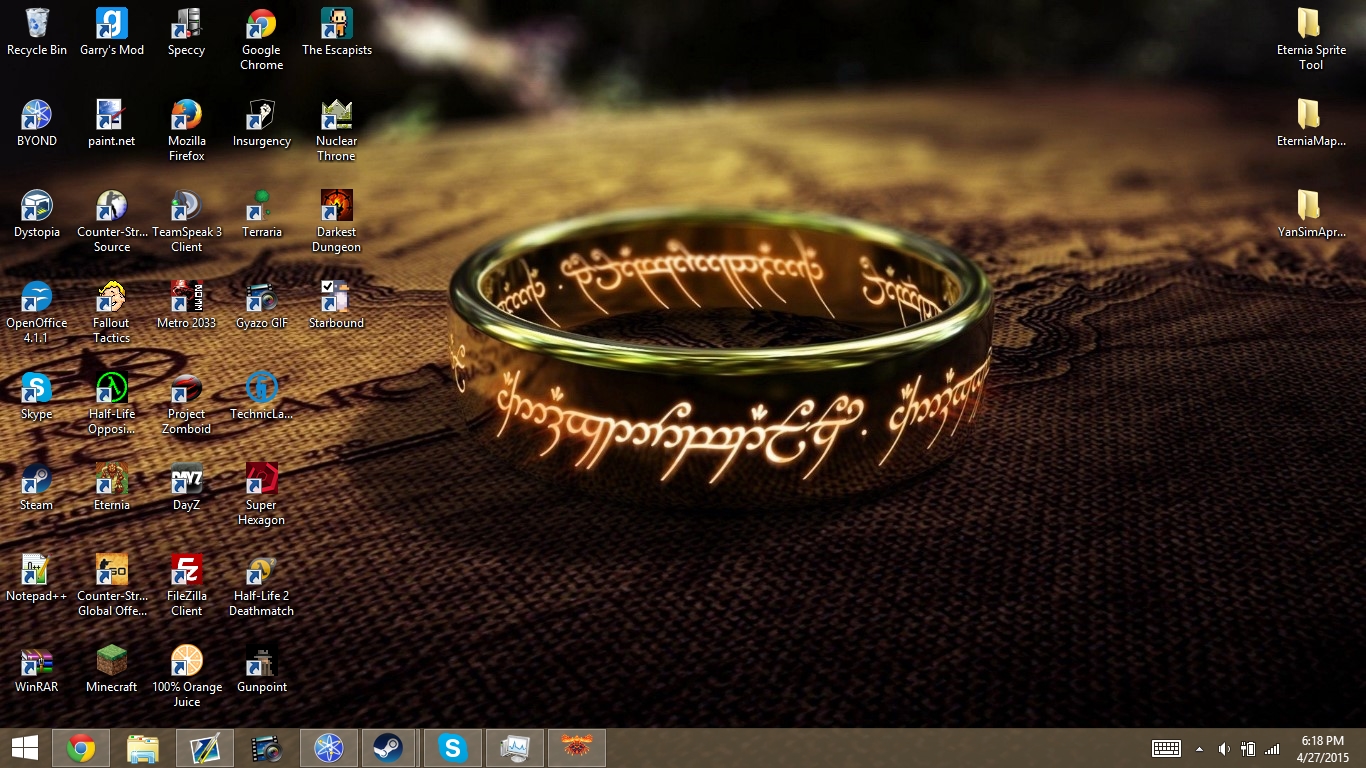Image resolution: width=1366 pixels, height=768 pixels.
Task: Select the Gunpoint desktop shortcut
Action: click(261, 669)
